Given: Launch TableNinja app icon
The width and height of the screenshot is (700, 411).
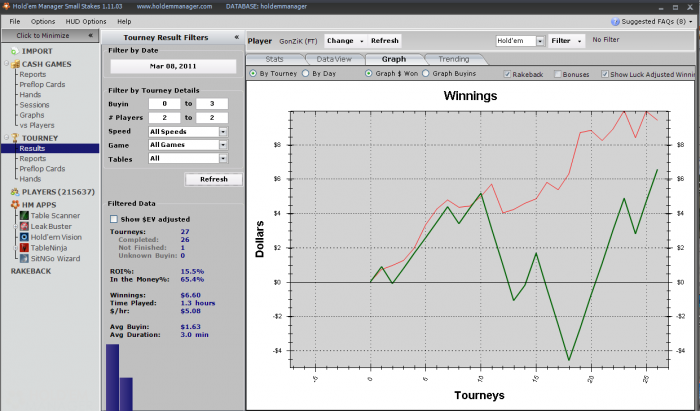Looking at the screenshot, I should click(24, 248).
